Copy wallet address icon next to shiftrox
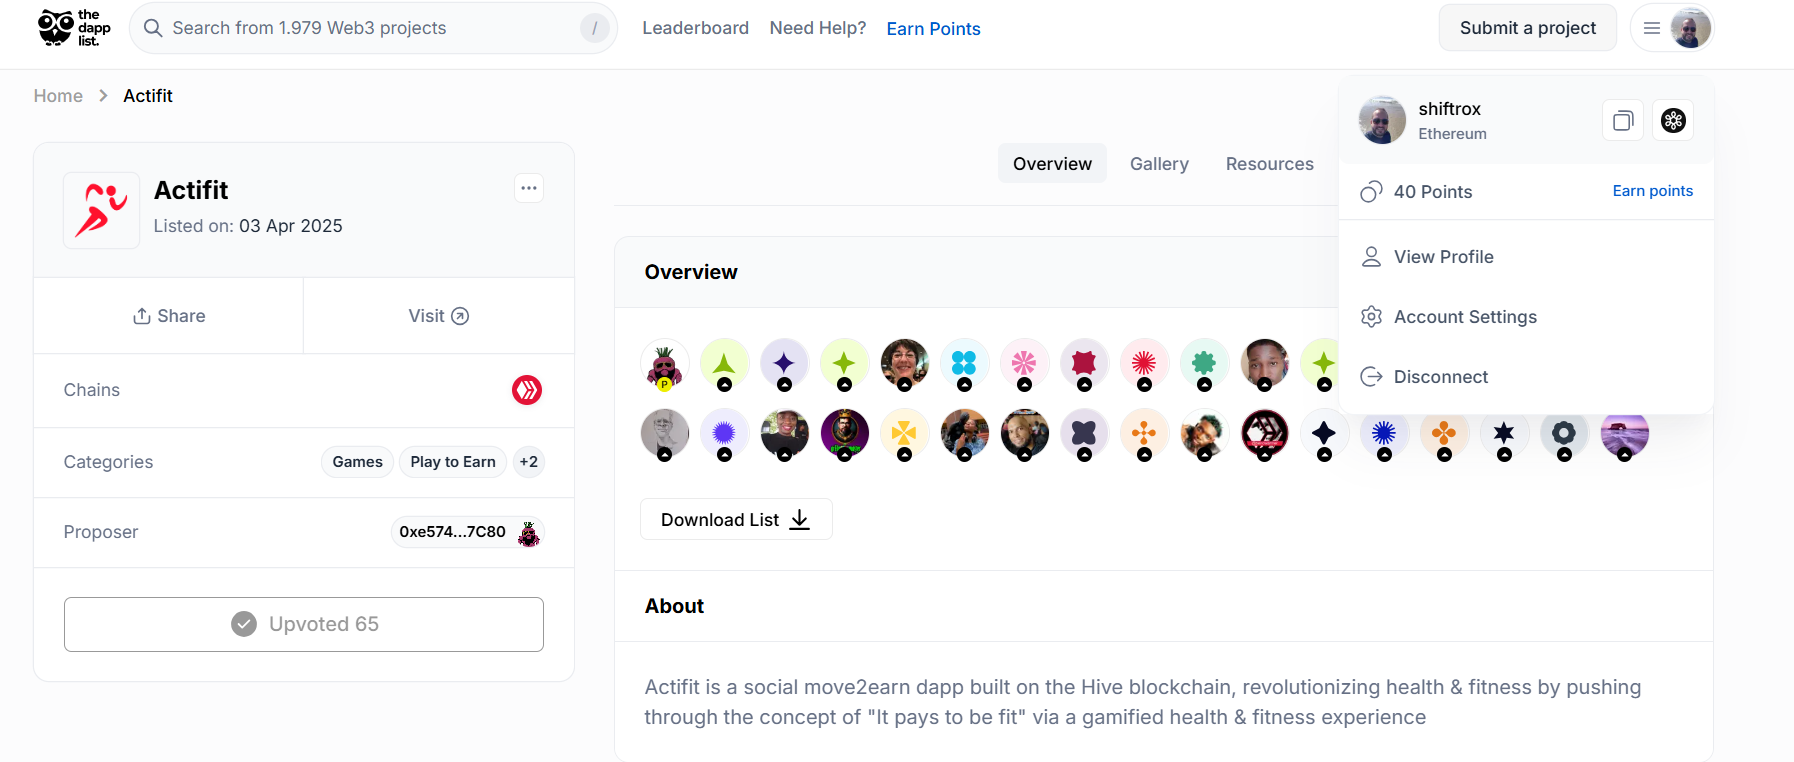Viewport: 1794px width, 762px height. (1623, 121)
